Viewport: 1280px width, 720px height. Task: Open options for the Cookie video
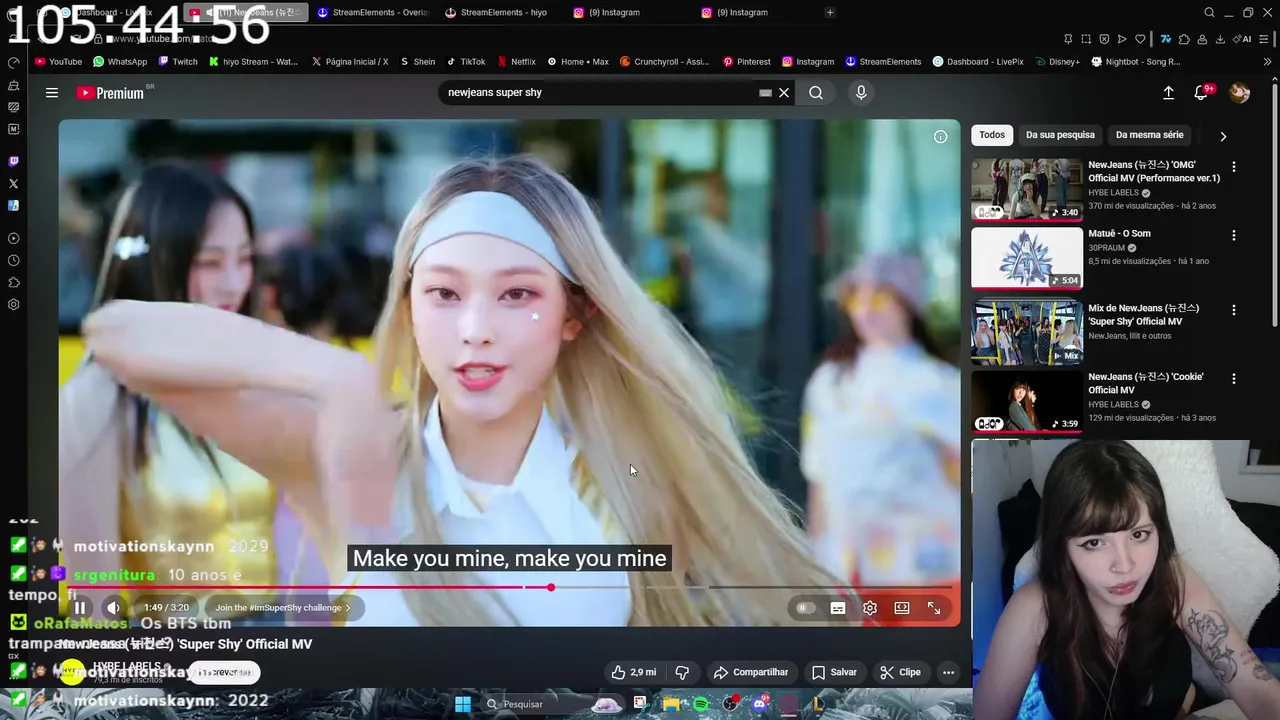click(x=1233, y=379)
